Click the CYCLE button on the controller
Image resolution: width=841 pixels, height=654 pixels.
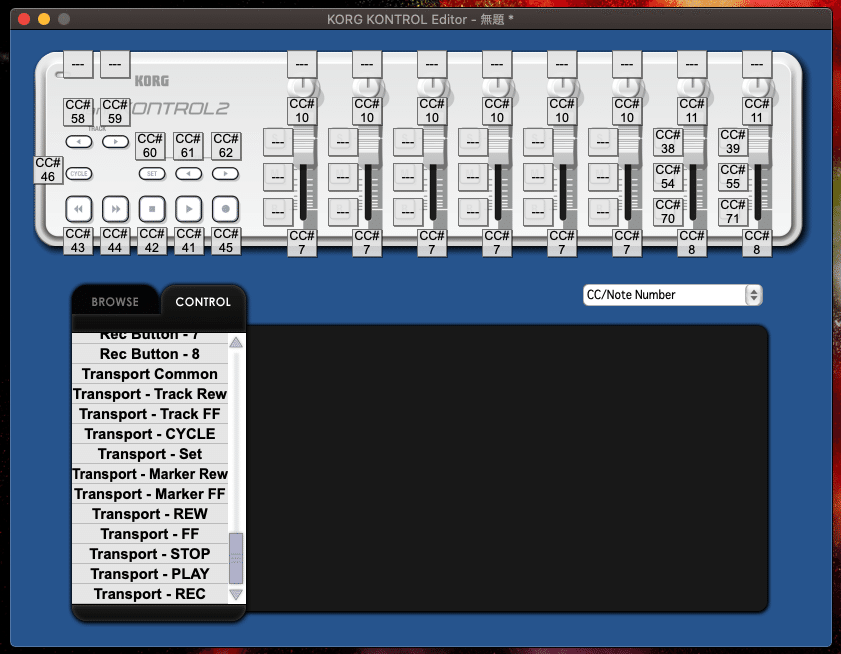tap(79, 174)
